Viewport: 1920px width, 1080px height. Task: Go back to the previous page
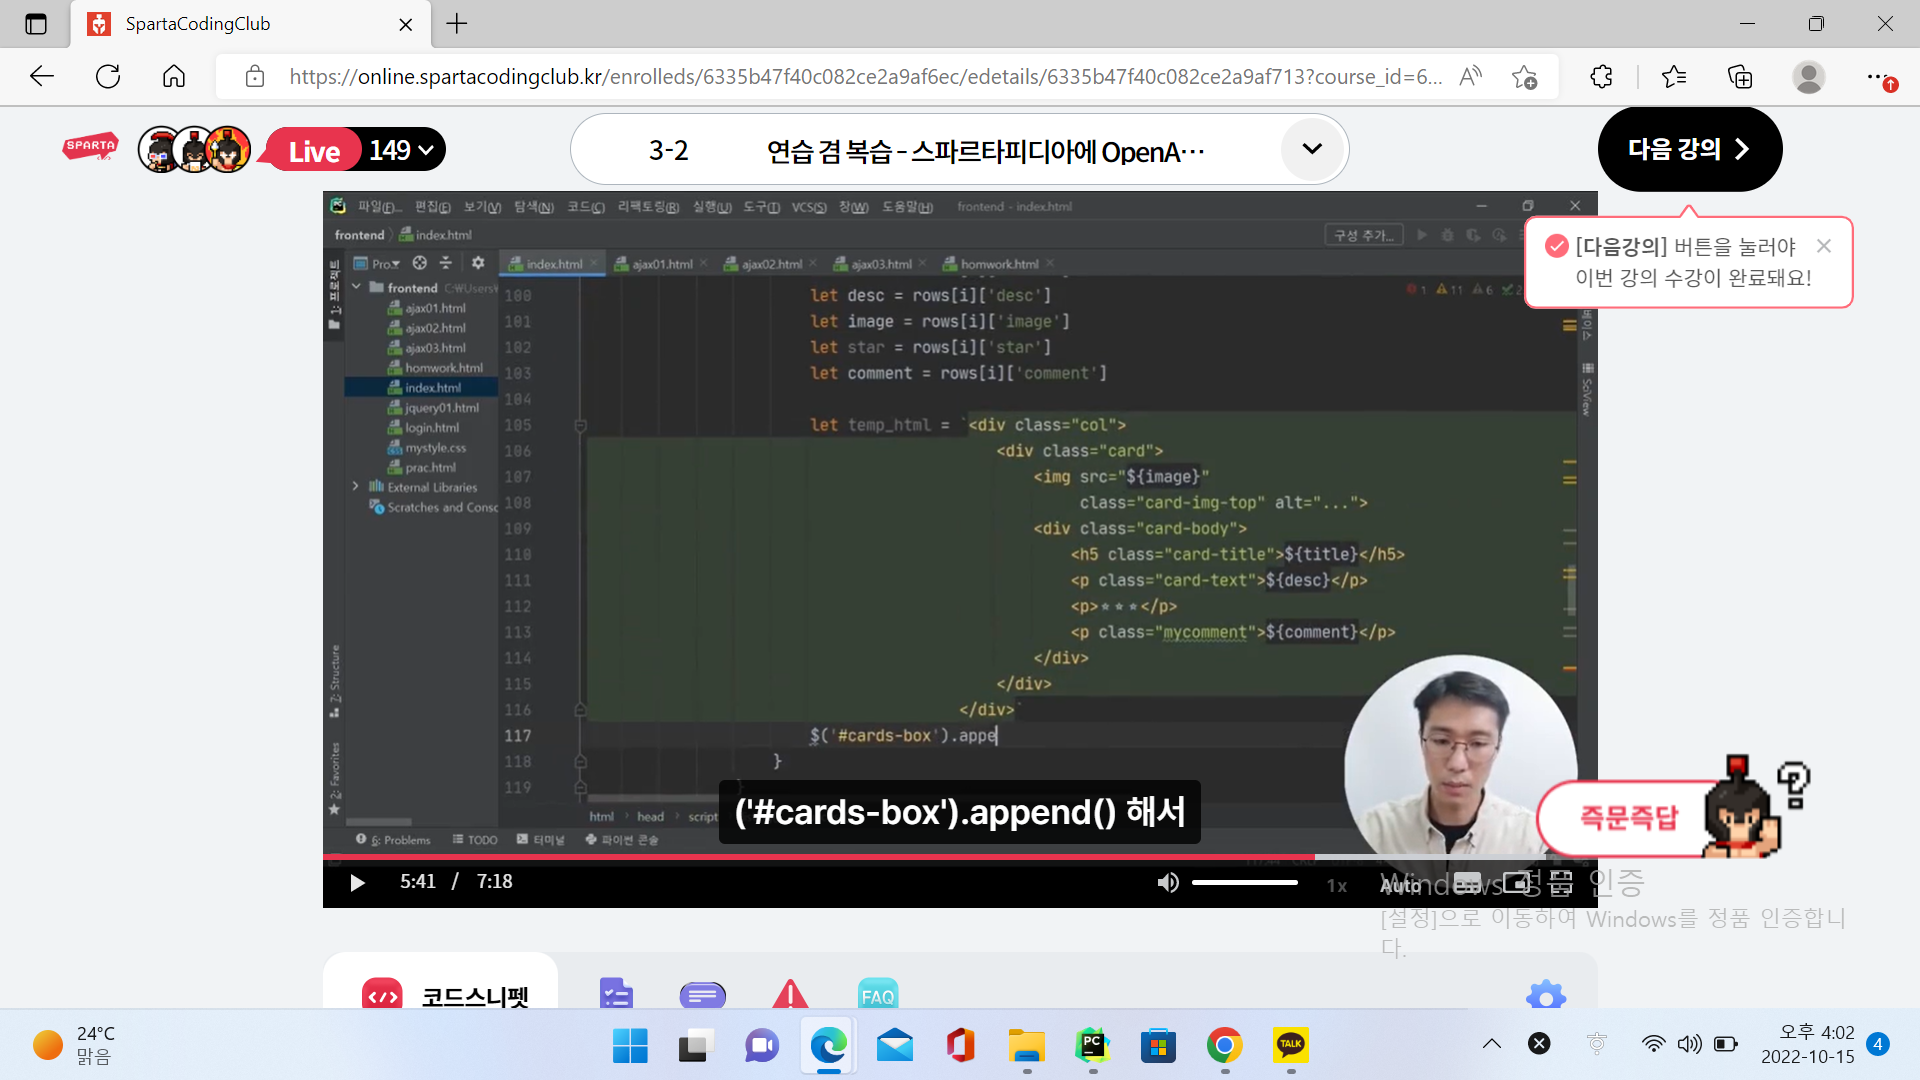point(42,76)
